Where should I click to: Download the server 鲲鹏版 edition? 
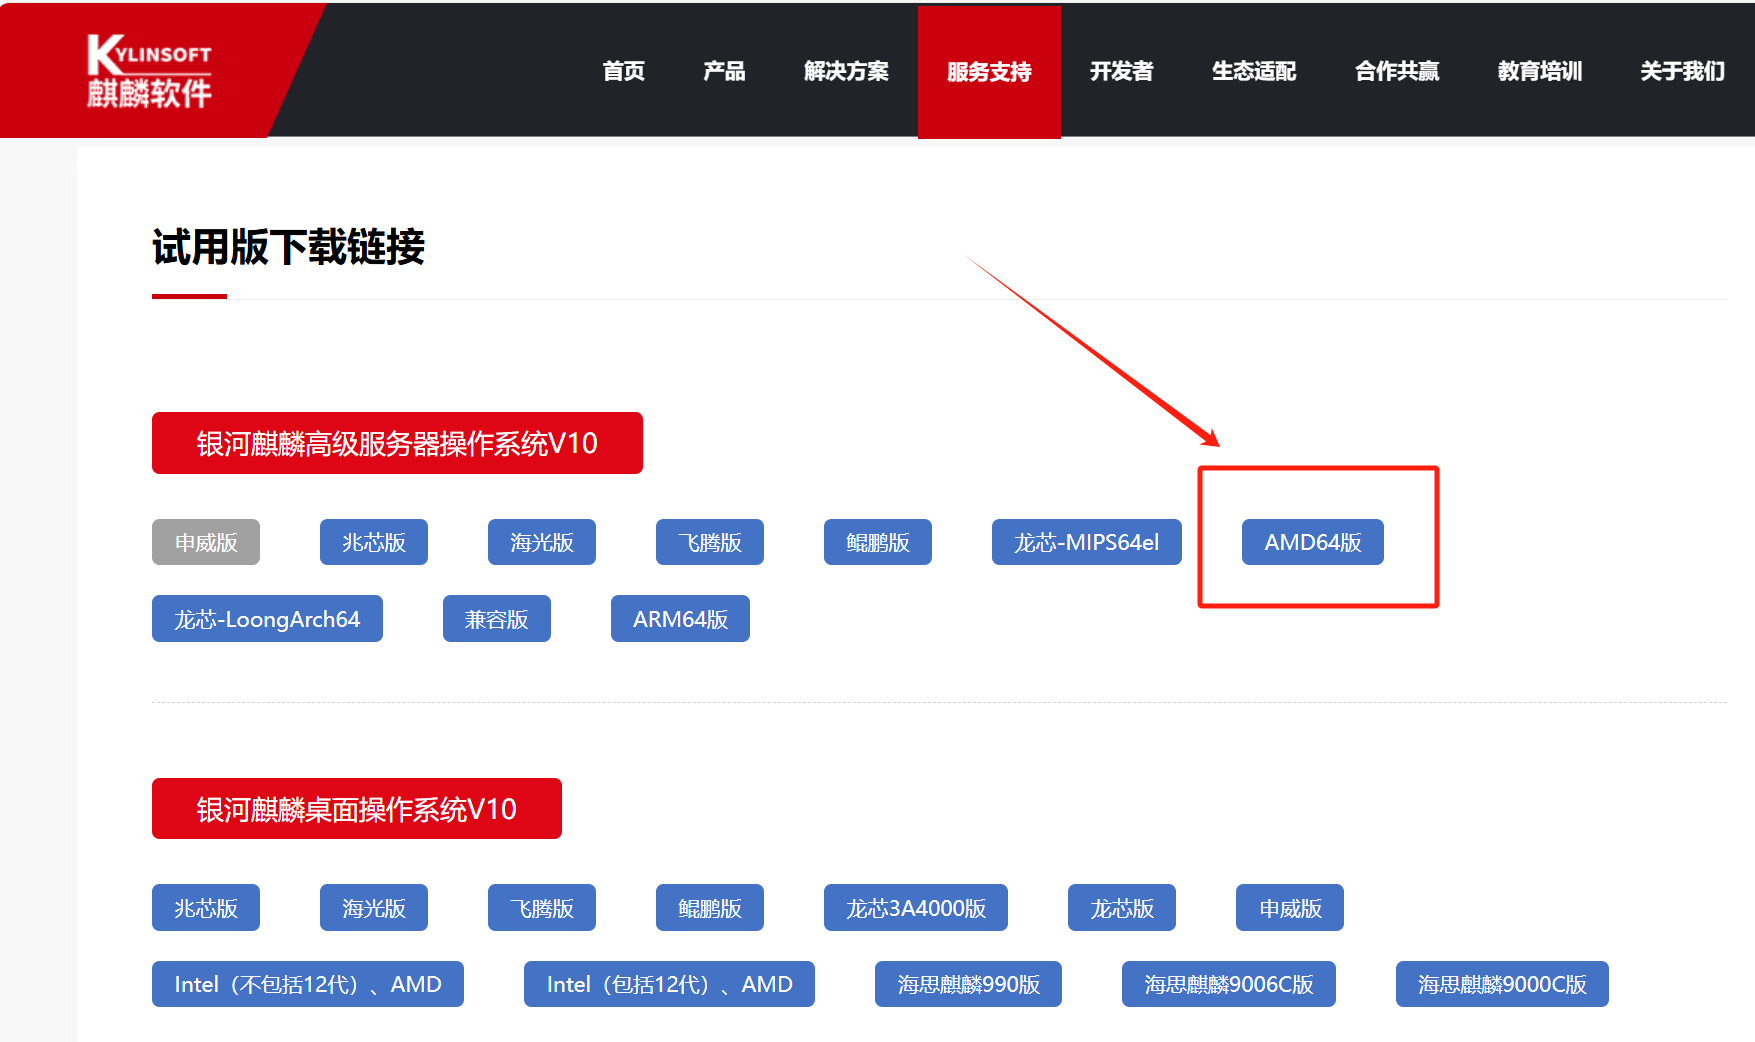coord(878,542)
